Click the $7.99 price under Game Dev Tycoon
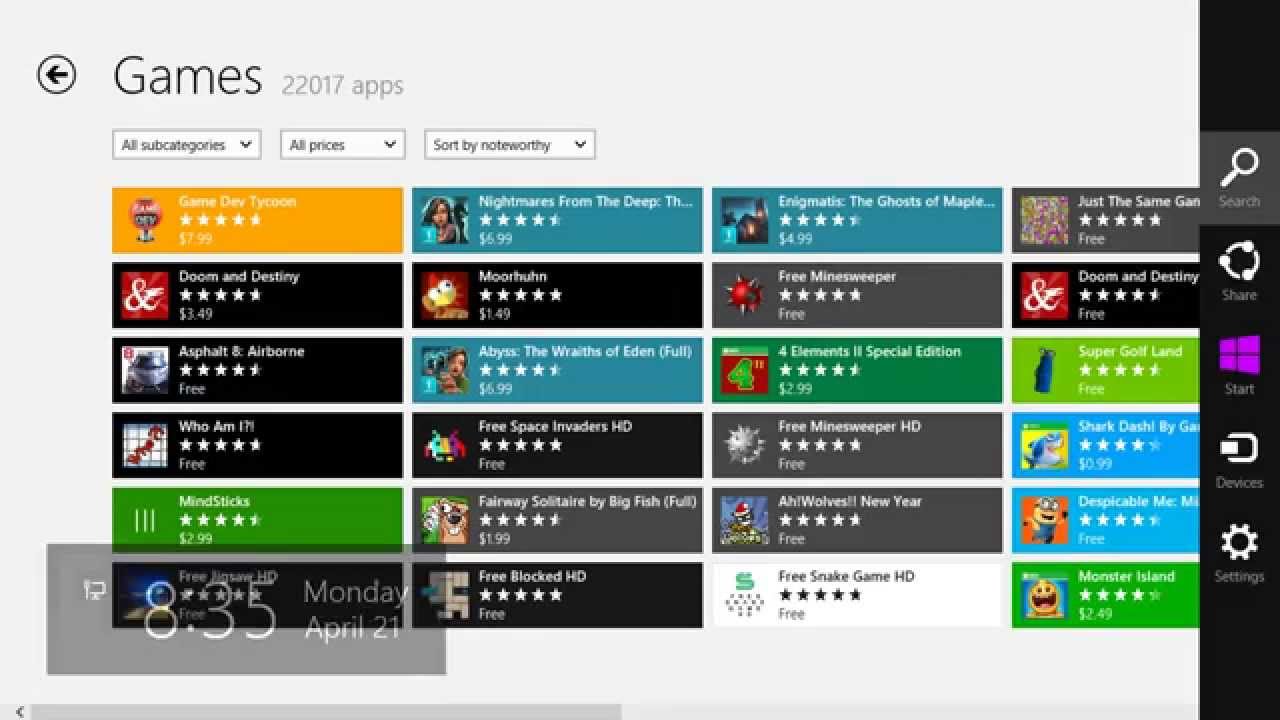The image size is (1280, 720). [x=195, y=239]
